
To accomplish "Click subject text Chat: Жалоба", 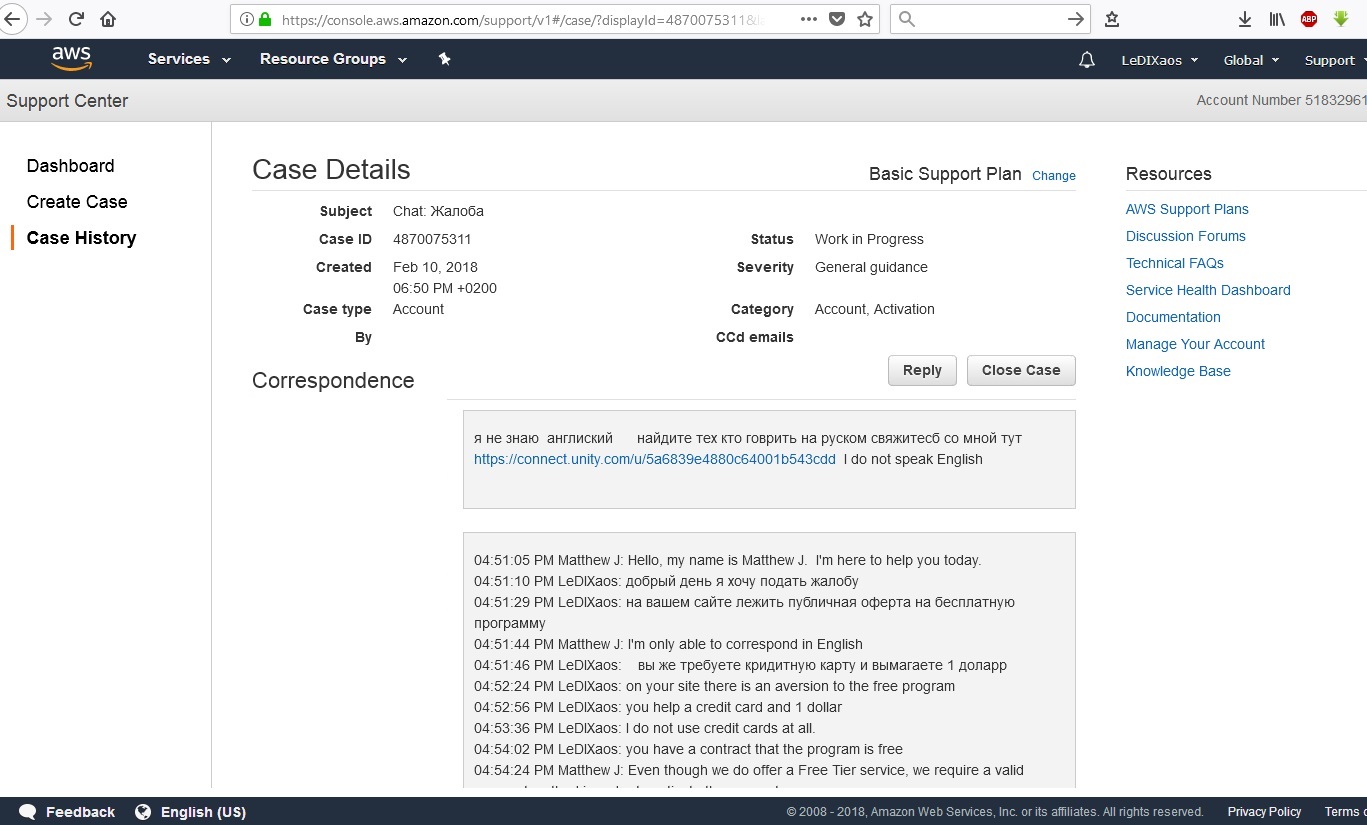I will pyautogui.click(x=438, y=211).
